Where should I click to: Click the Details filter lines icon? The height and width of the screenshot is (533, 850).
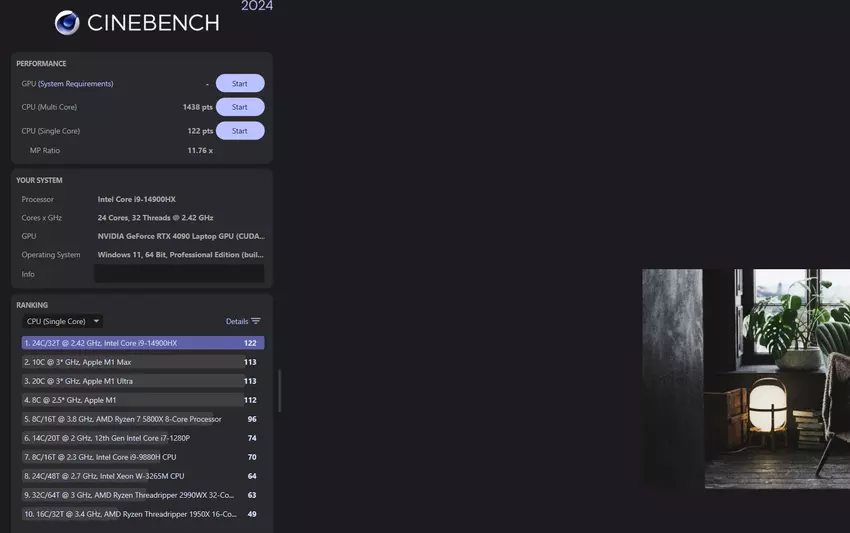coord(256,321)
